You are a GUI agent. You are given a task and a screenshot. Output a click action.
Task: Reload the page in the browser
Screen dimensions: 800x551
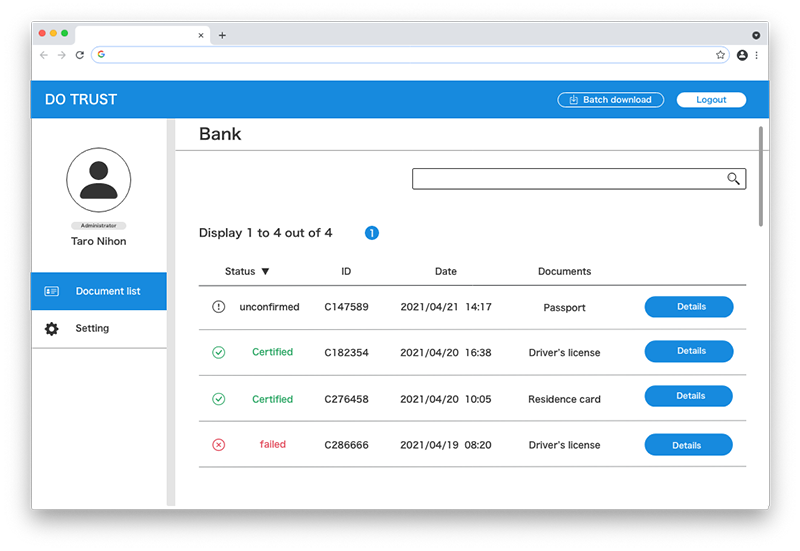click(x=80, y=55)
